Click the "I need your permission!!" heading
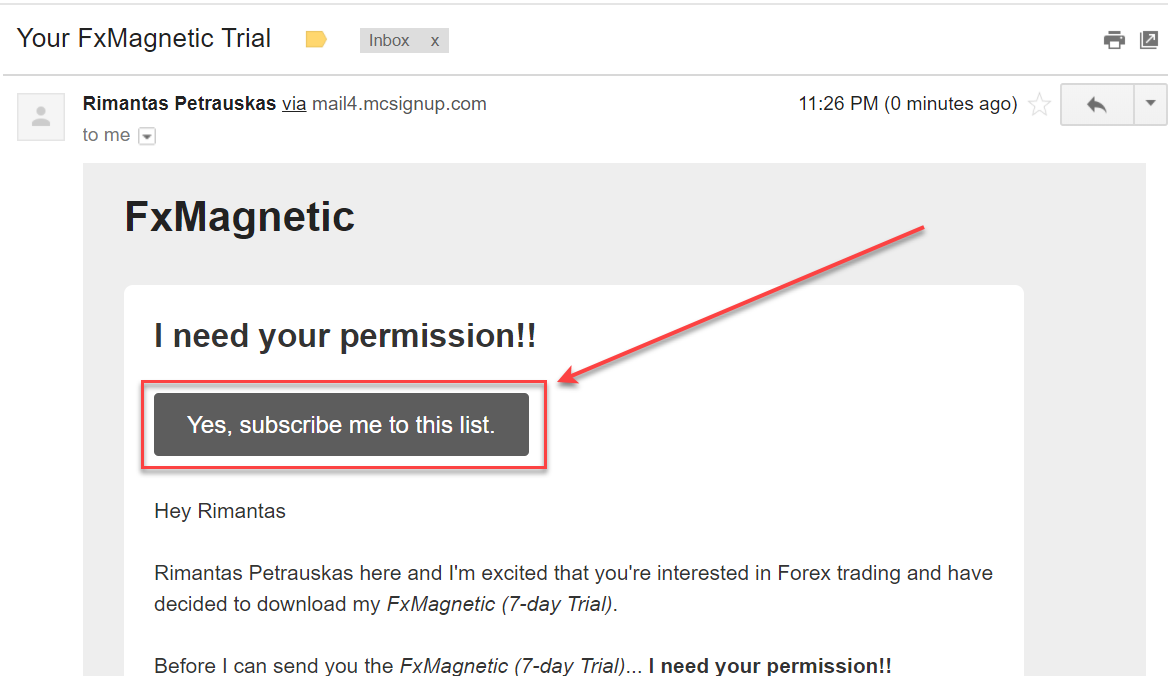1168x676 pixels. click(x=345, y=336)
